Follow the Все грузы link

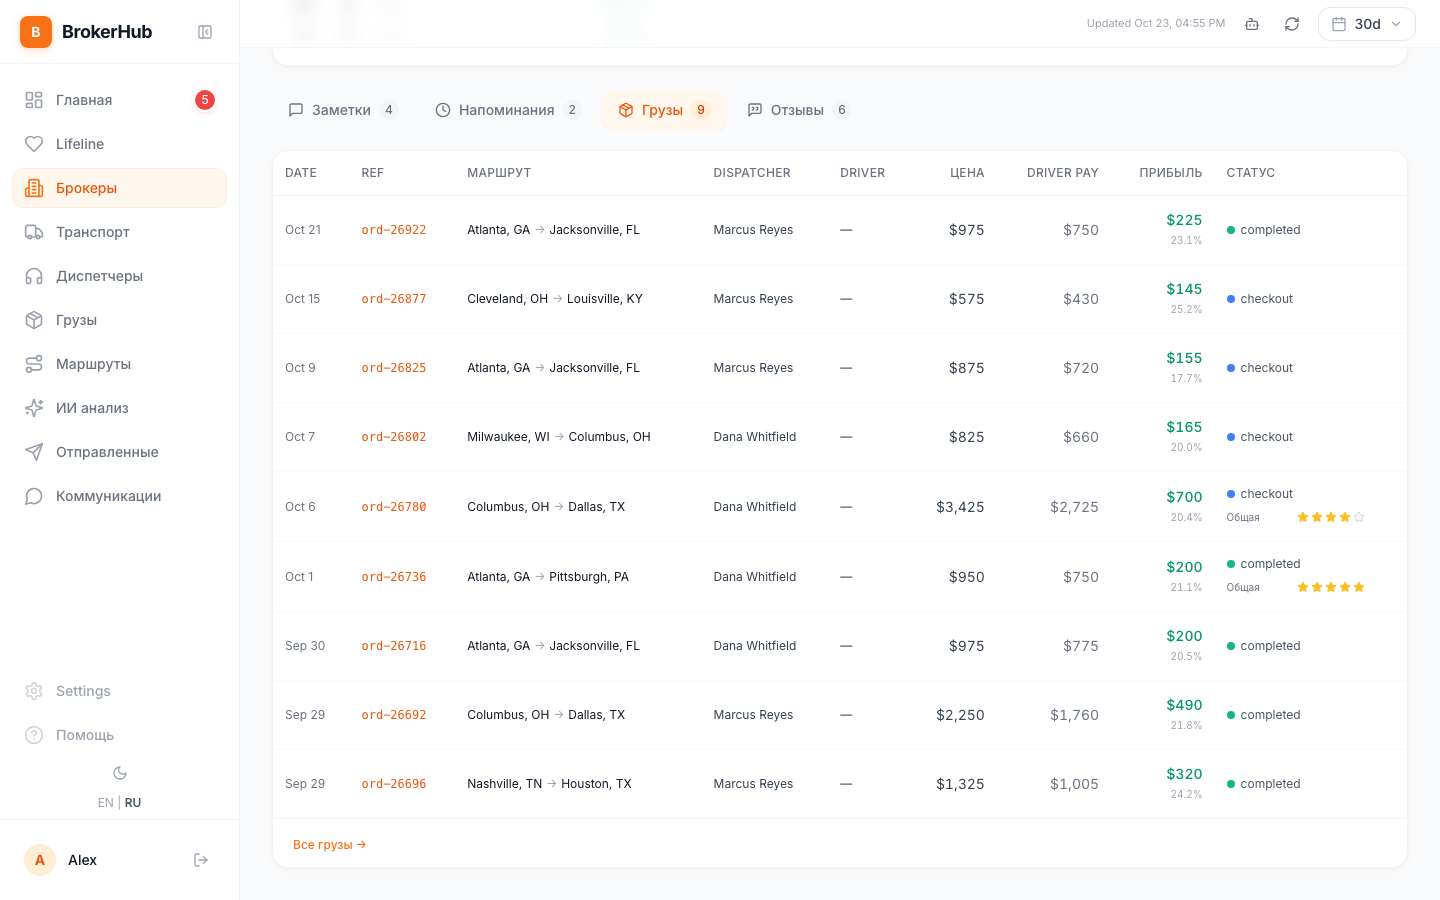[329, 845]
